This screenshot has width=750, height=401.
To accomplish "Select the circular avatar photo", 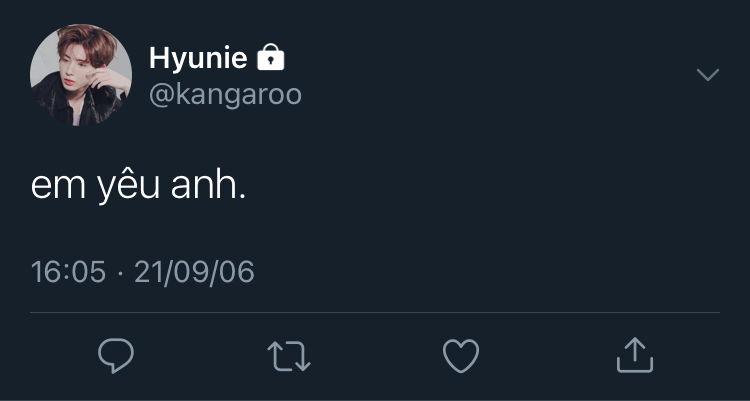I will pos(81,75).
